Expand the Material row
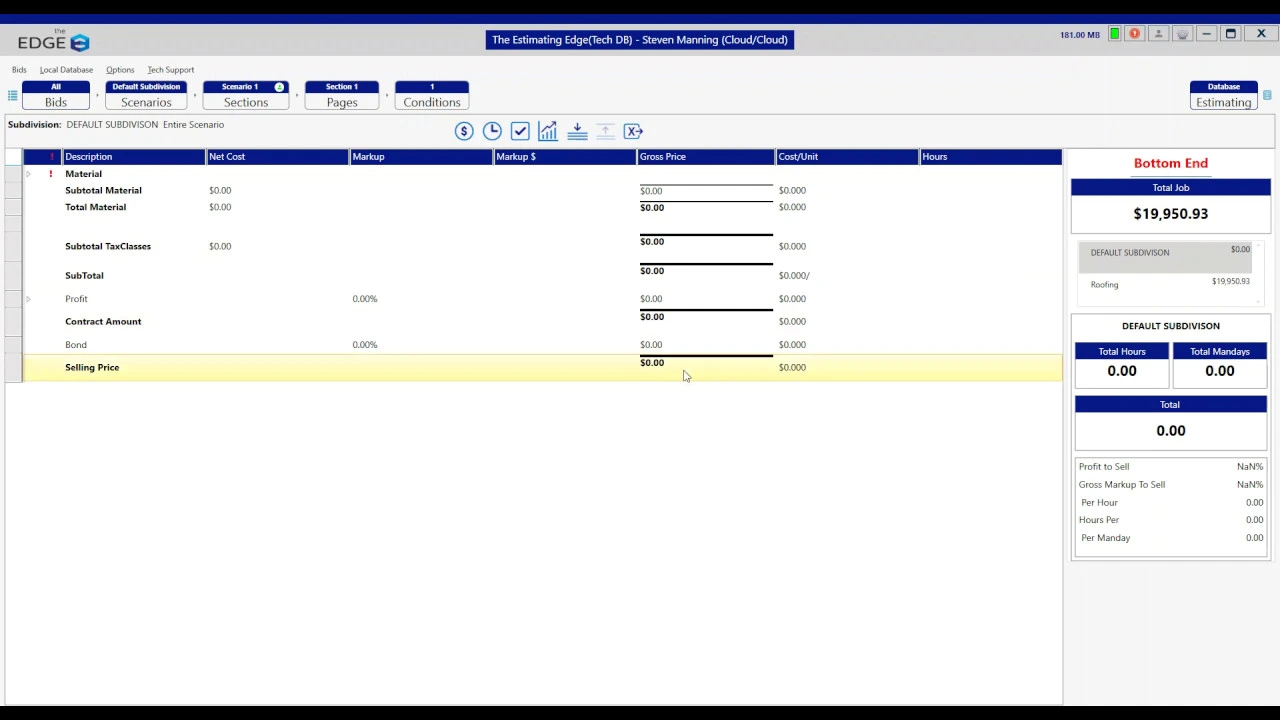Viewport: 1280px width, 720px height. [28, 174]
